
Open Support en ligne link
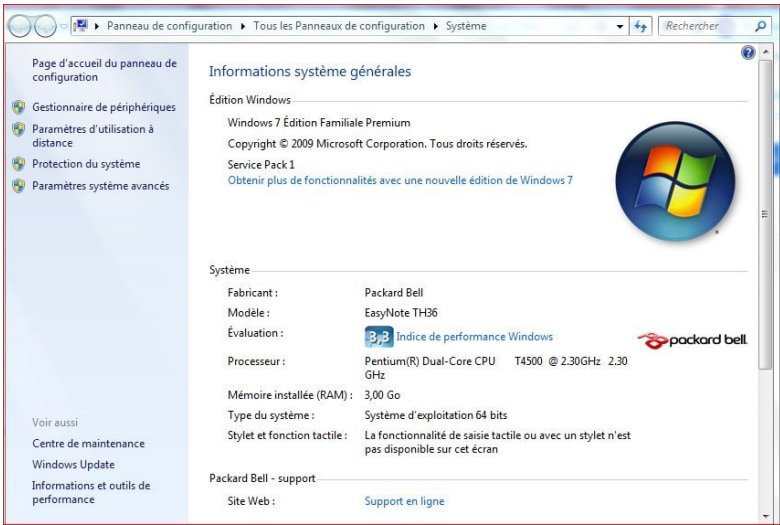404,501
